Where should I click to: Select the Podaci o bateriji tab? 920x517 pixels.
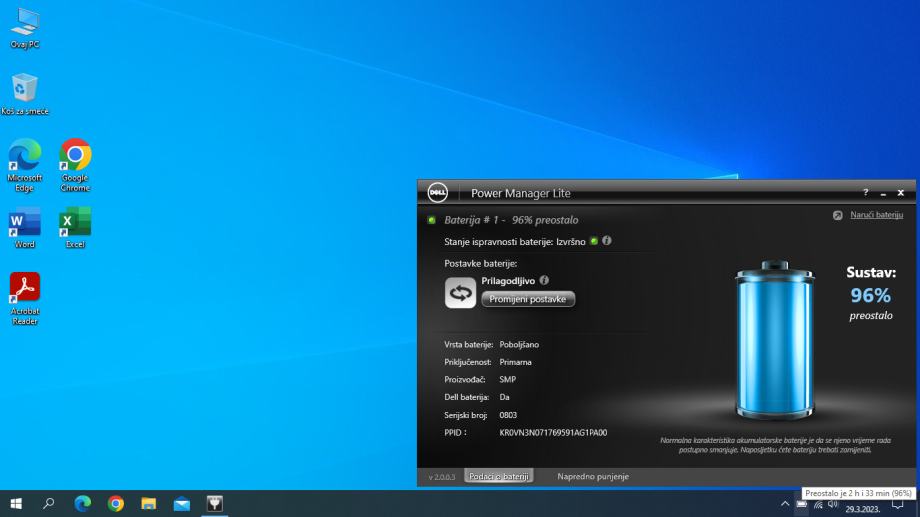pyautogui.click(x=499, y=477)
